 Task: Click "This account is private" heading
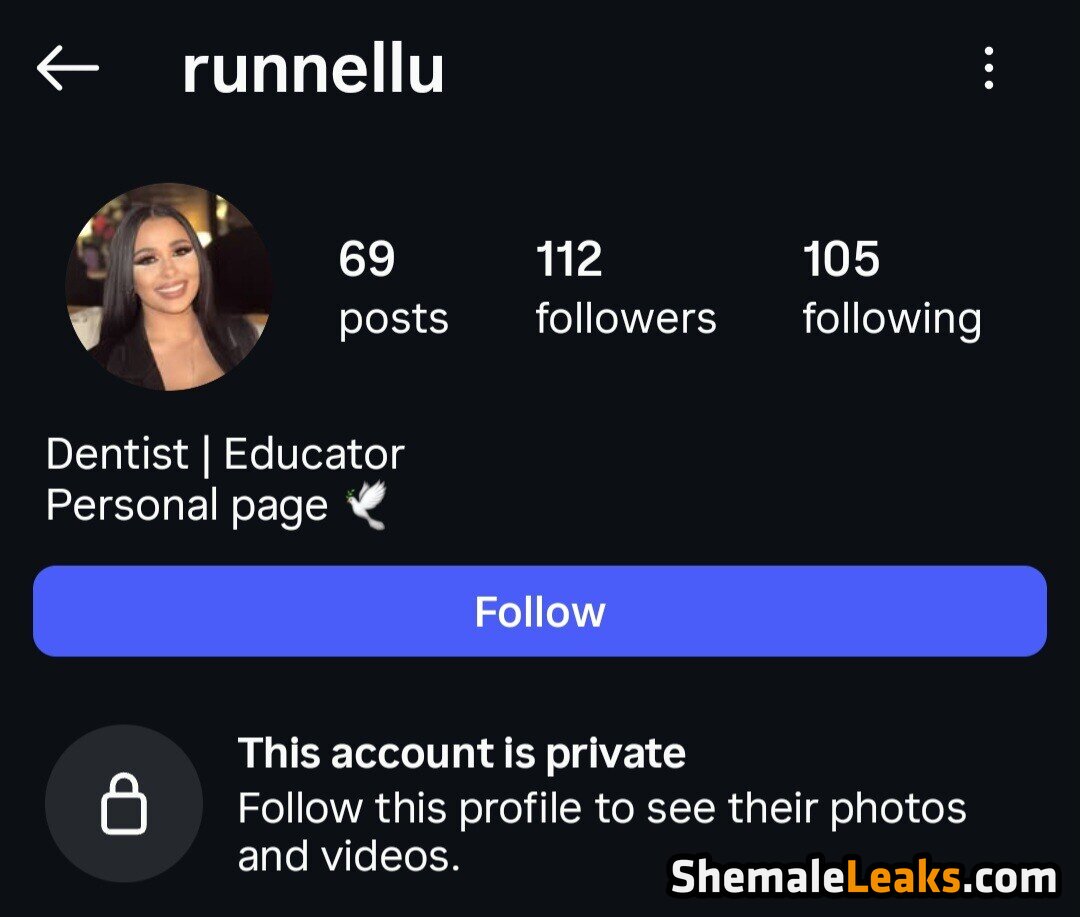[x=461, y=753]
